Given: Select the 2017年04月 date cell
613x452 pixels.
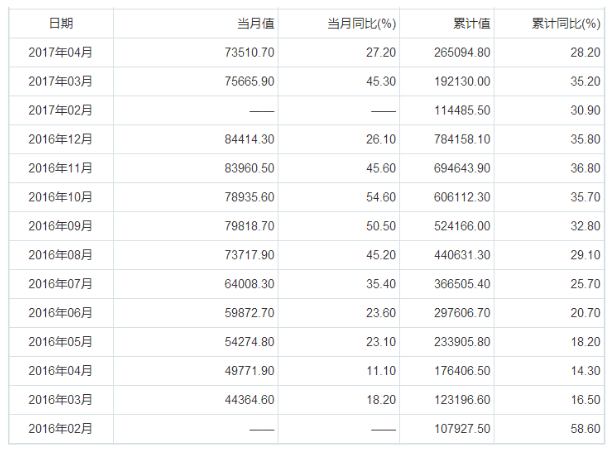Looking at the screenshot, I should coord(60,52).
